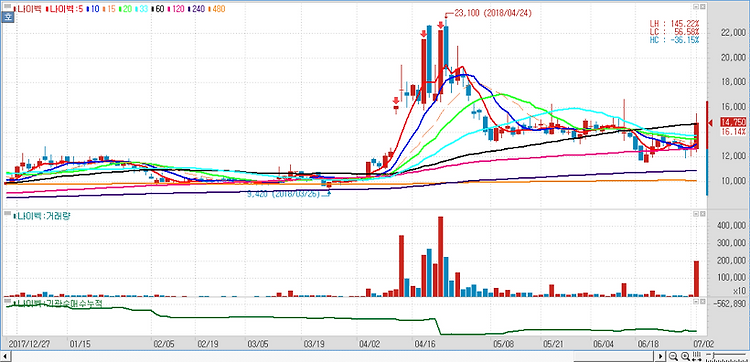Screen dimensions: 750x362
Task: Click the zoom slider at the bottom right
Action: [x=726, y=356]
